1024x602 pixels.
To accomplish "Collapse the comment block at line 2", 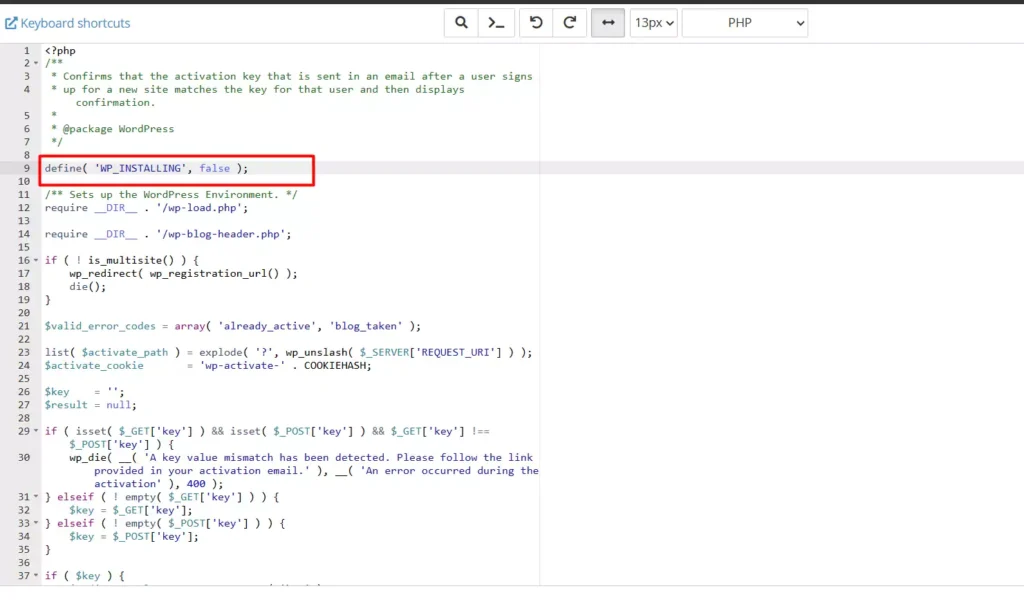I will point(36,63).
